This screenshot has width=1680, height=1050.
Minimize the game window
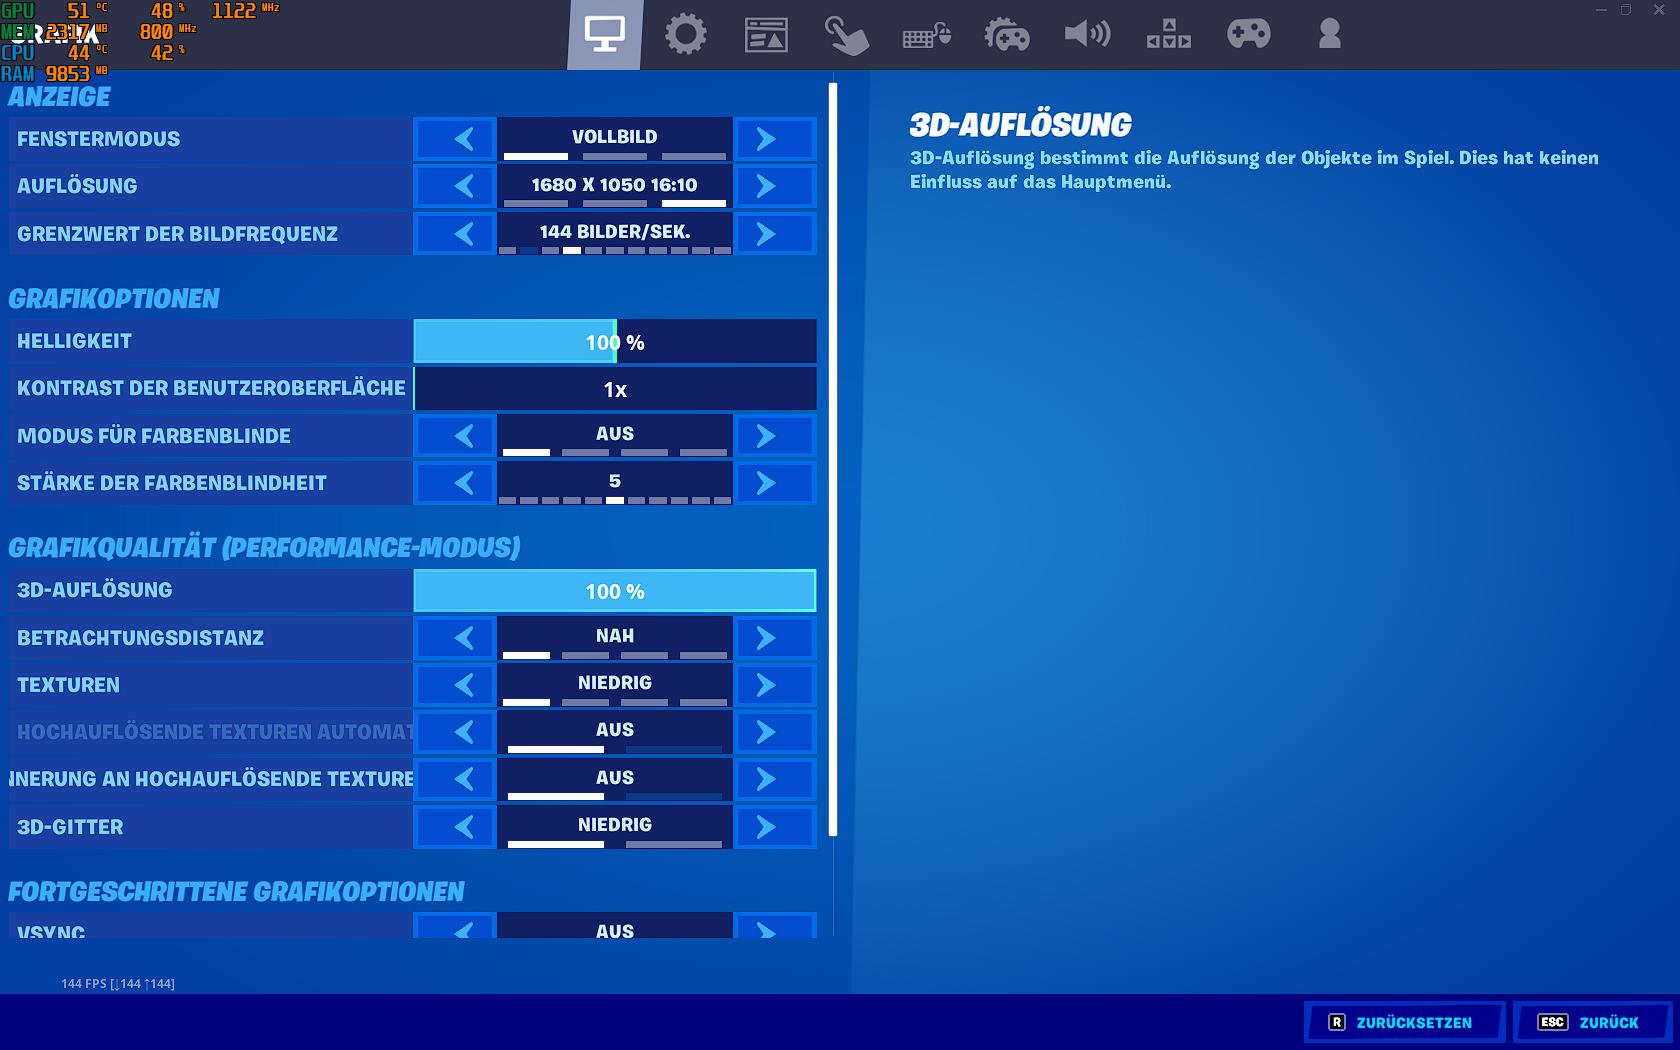[1601, 10]
